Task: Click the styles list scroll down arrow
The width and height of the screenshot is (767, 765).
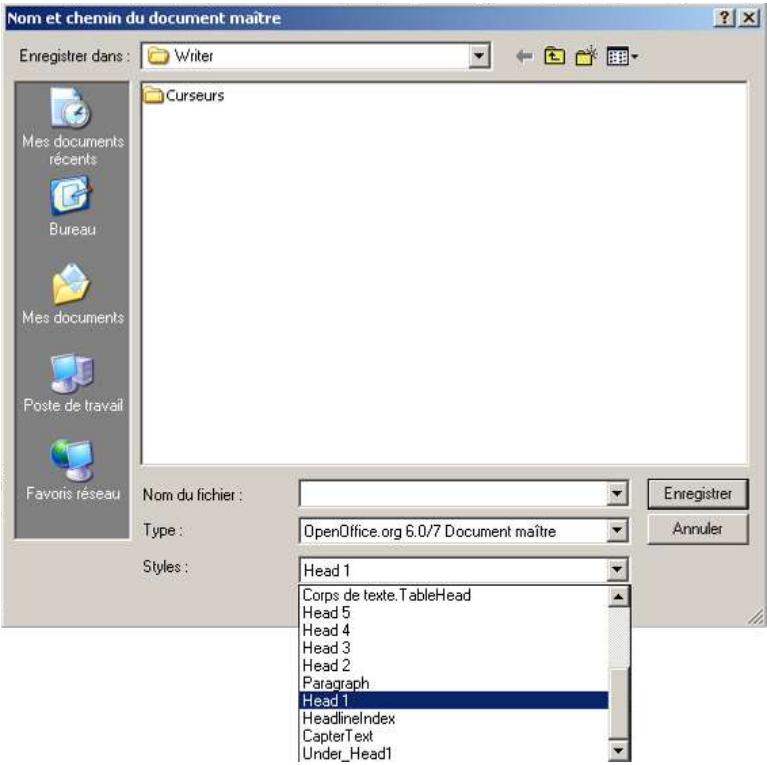Action: click(x=619, y=750)
